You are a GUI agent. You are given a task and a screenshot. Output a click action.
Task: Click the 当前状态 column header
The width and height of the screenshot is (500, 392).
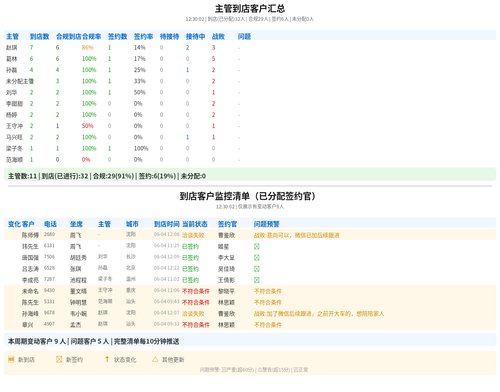point(195,224)
